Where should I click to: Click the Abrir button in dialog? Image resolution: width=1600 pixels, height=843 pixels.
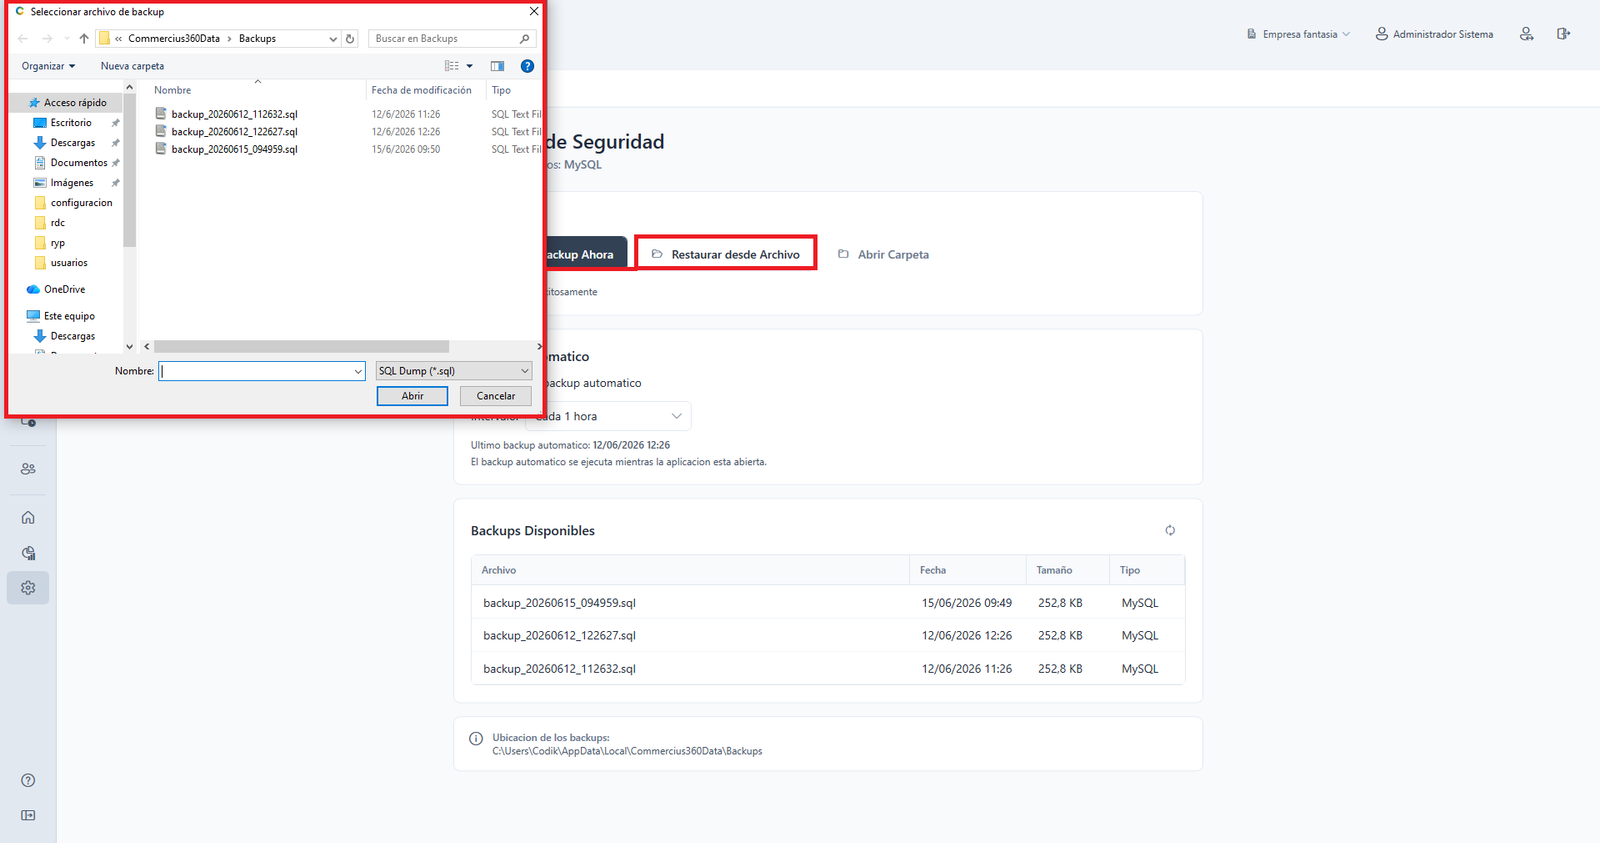(412, 396)
